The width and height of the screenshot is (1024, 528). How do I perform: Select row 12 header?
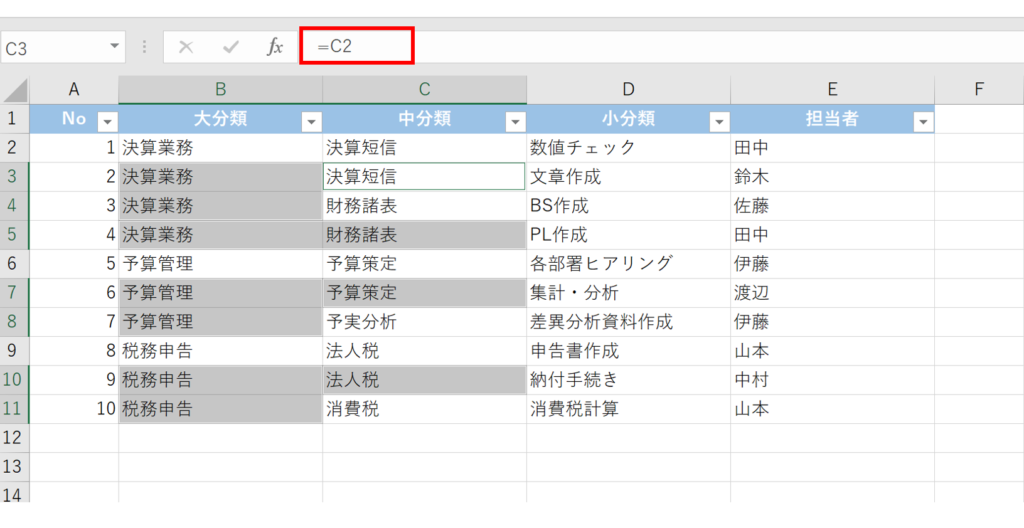tap(15, 438)
